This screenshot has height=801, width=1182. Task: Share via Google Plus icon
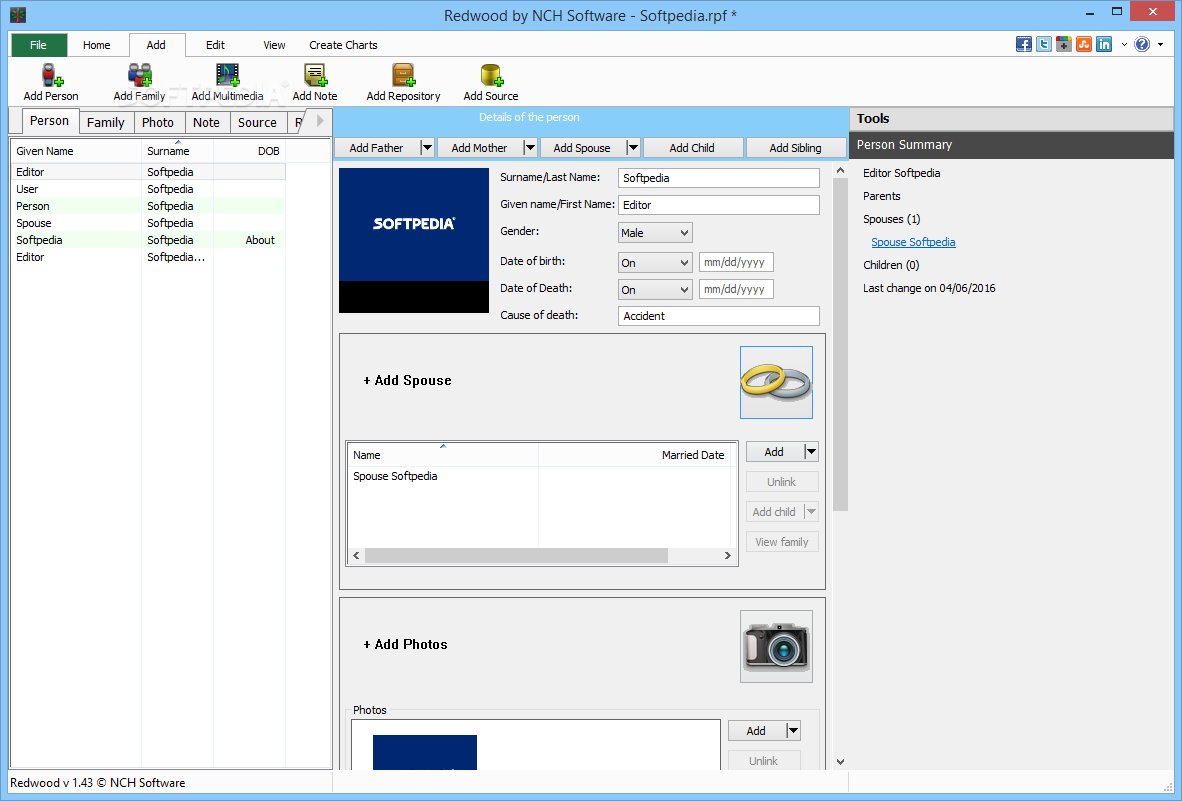point(1064,44)
